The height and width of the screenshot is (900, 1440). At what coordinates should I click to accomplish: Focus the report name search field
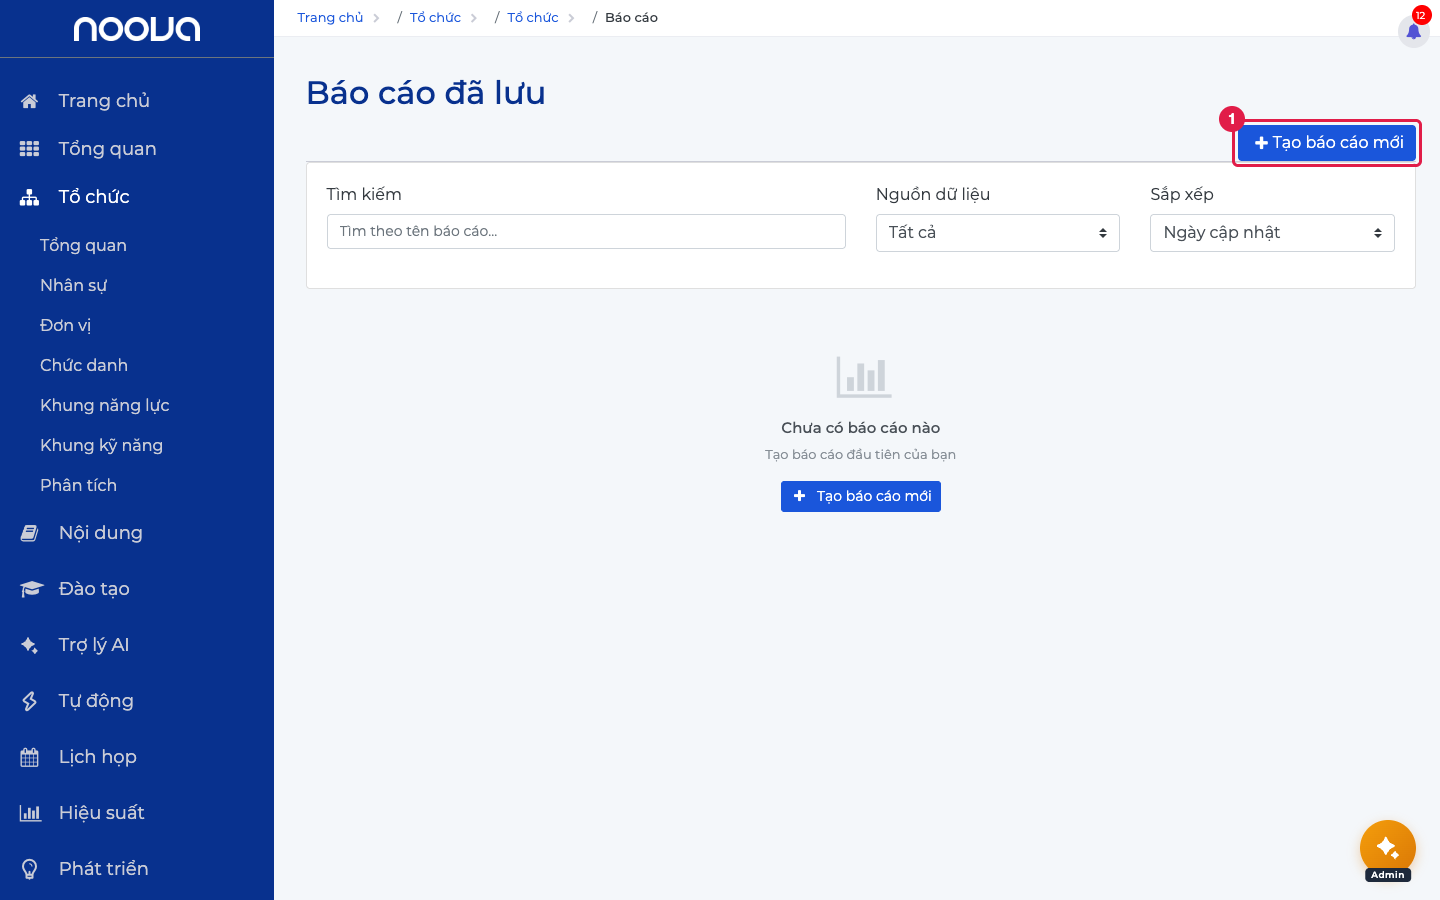tap(586, 231)
